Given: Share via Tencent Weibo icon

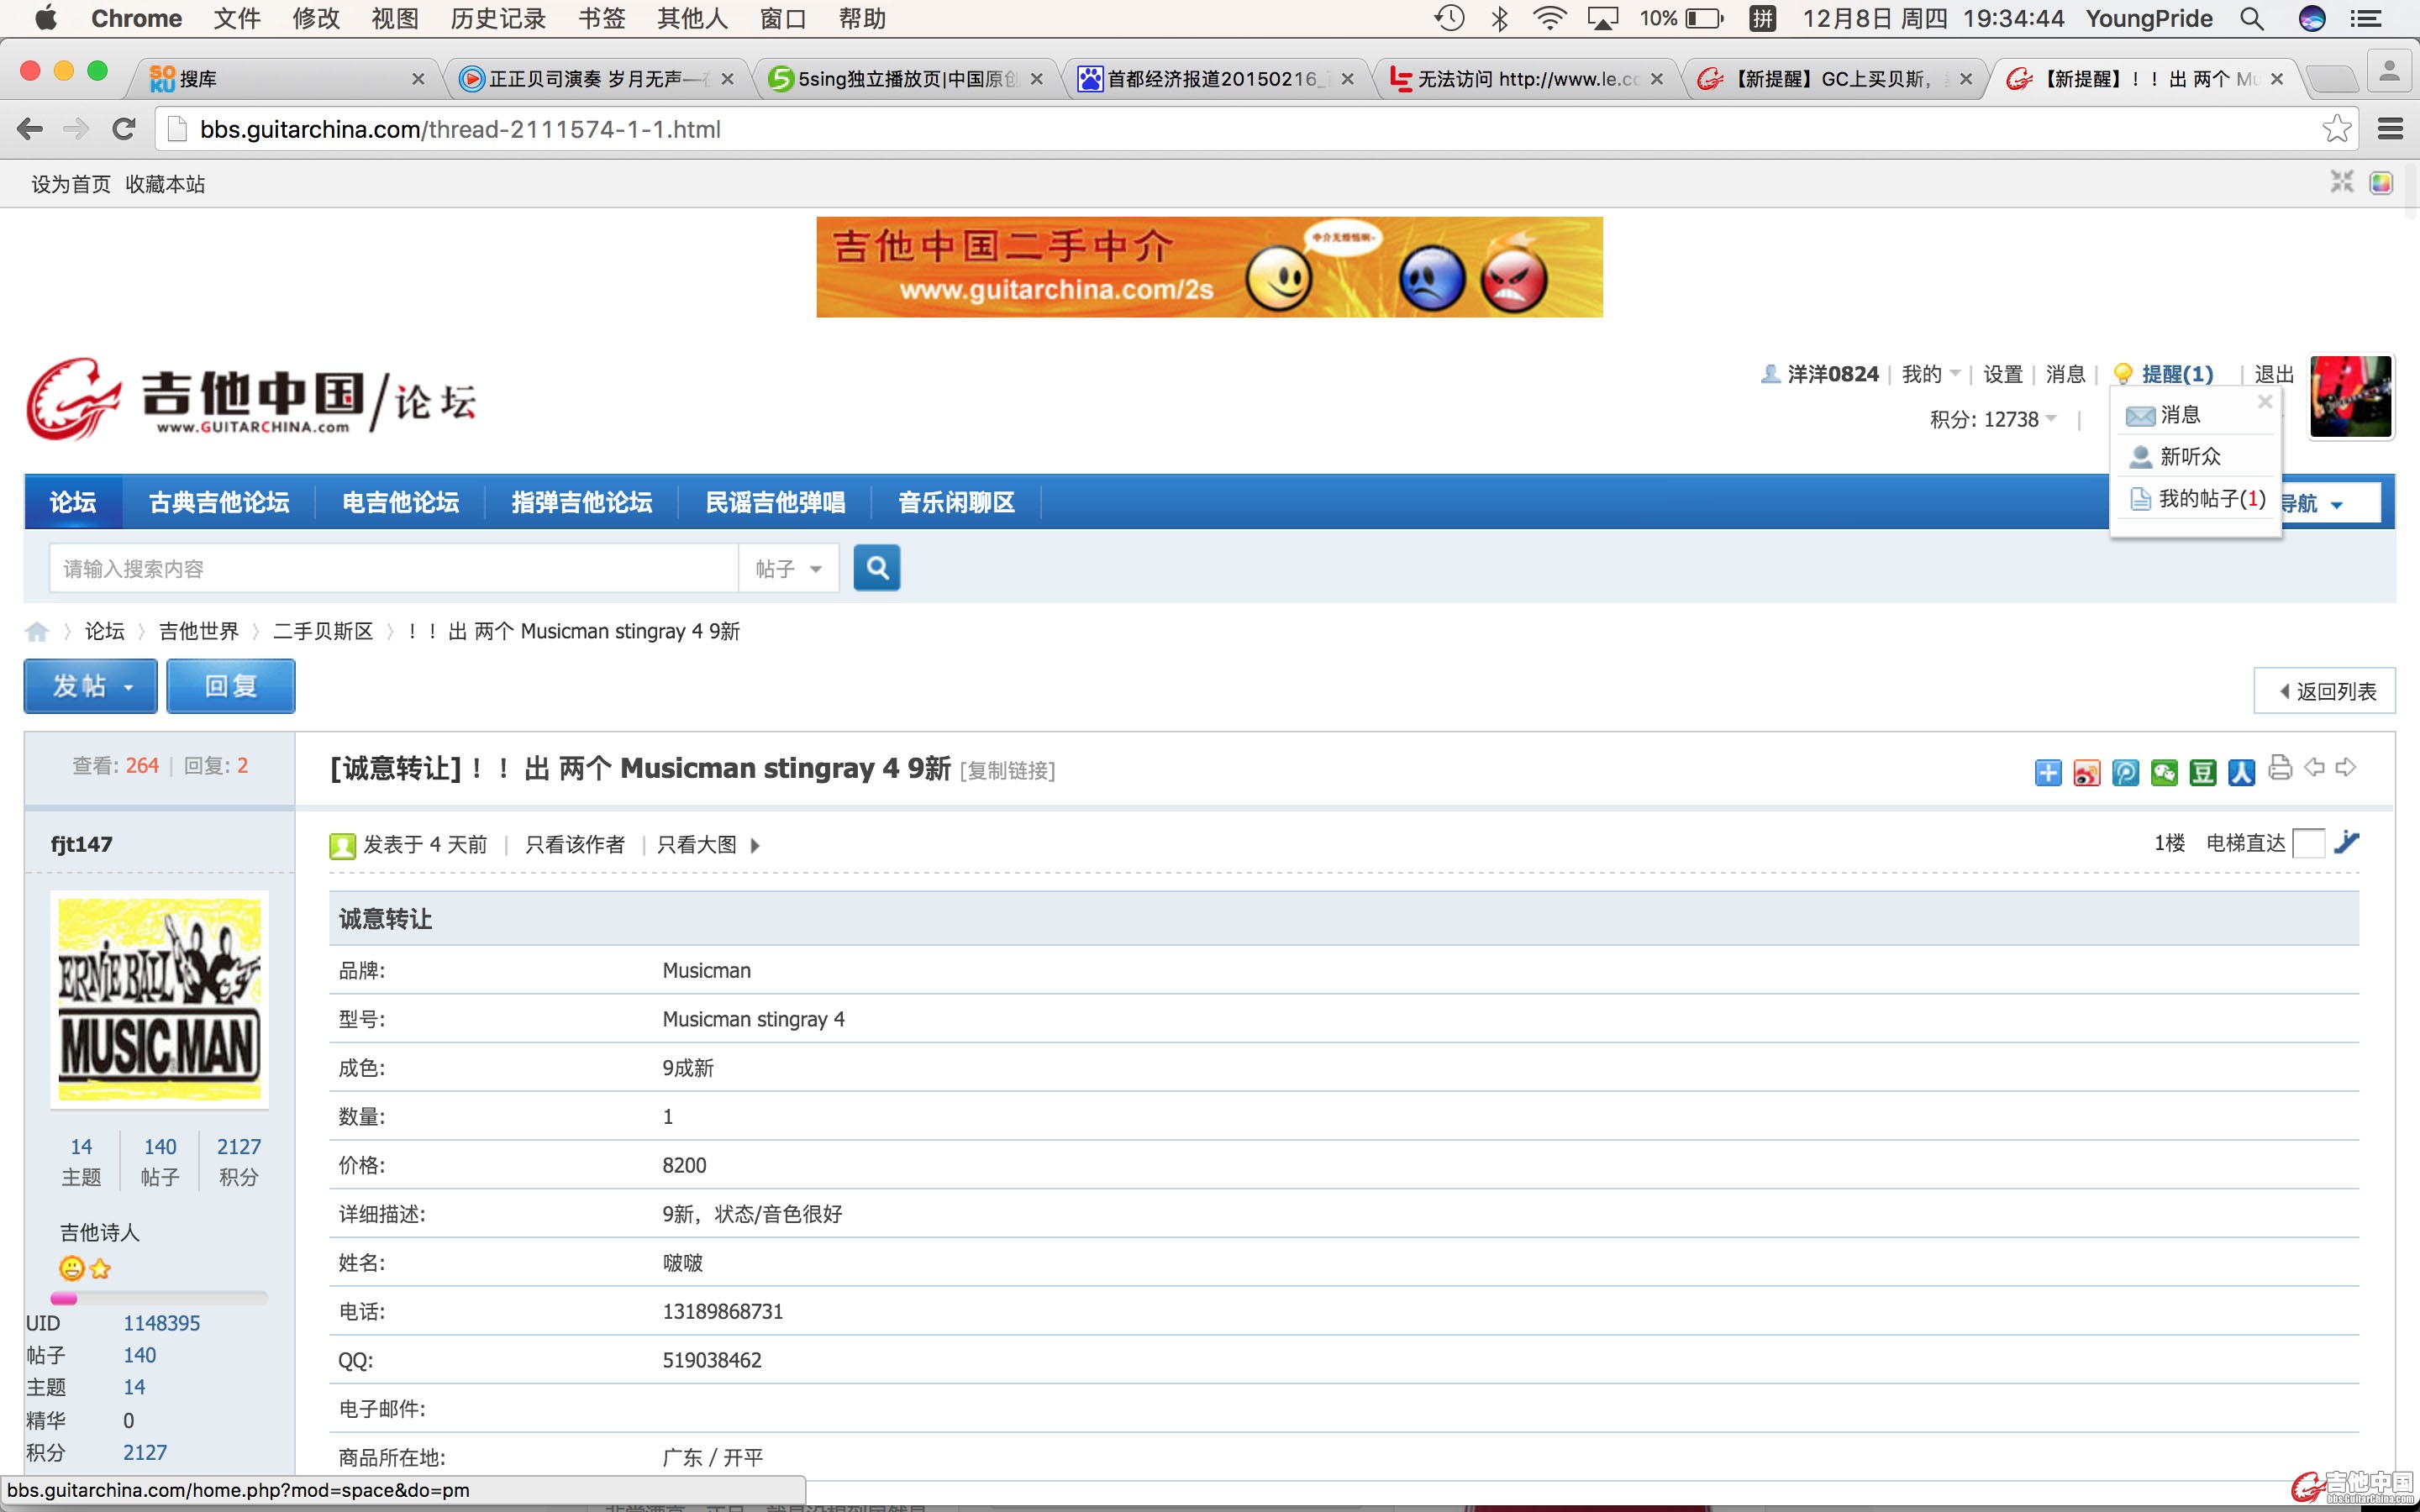Looking at the screenshot, I should point(2125,772).
